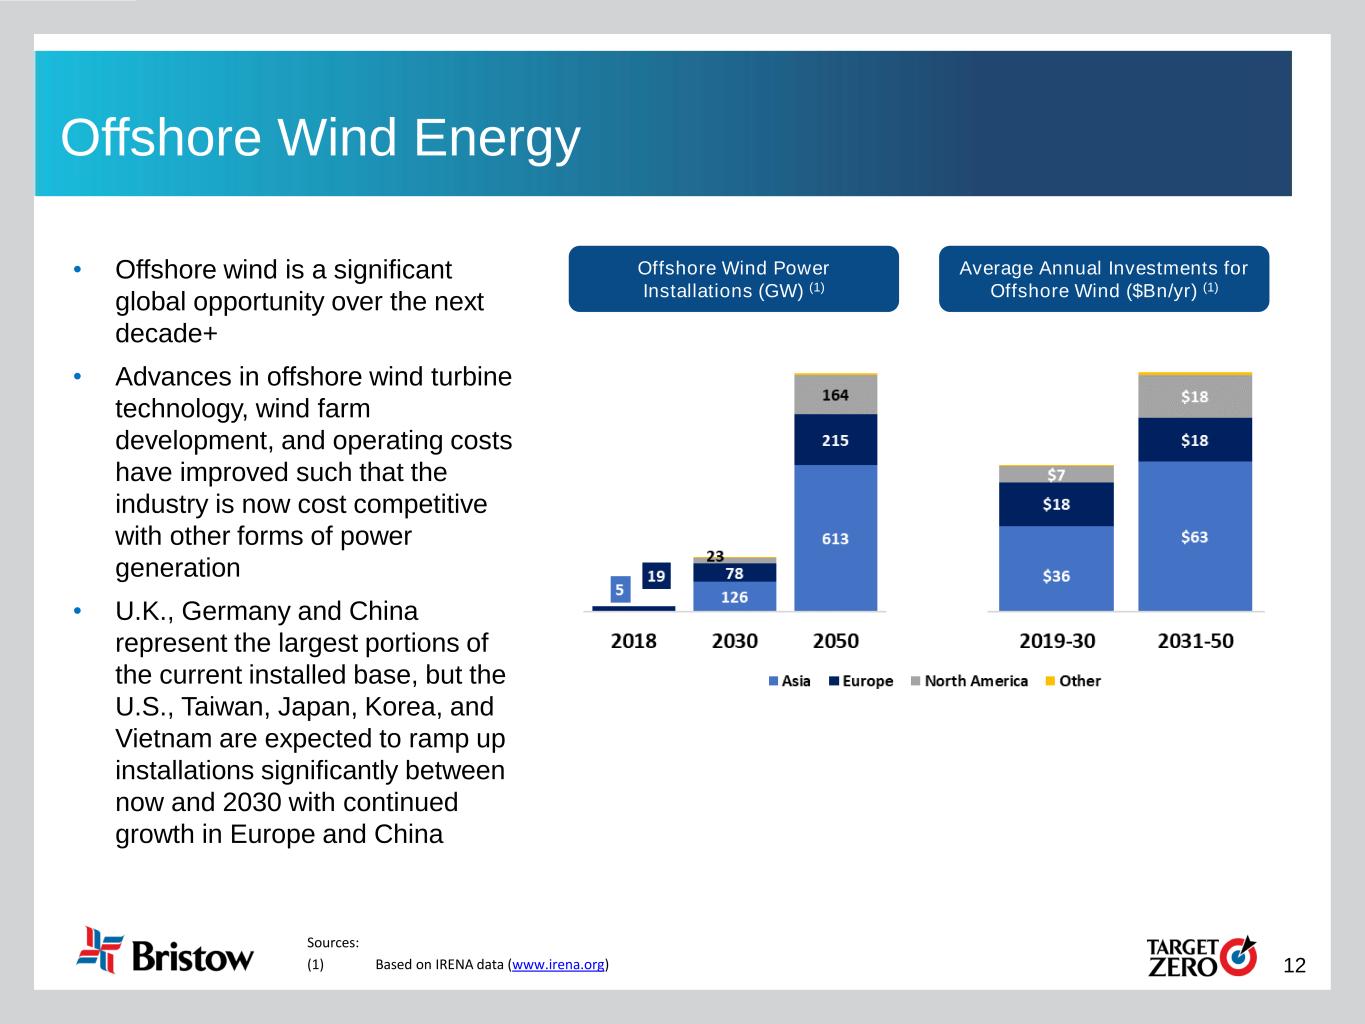Screen dimensions: 1365x1024
Task: Click the $63 Asia segment in 2031-50
Action: point(1194,537)
